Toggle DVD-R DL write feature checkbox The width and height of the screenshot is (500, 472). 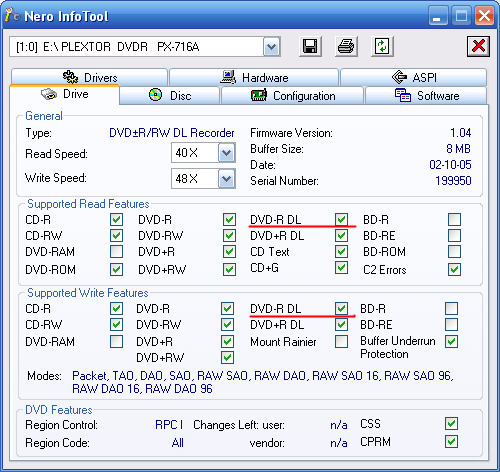pyautogui.click(x=341, y=308)
